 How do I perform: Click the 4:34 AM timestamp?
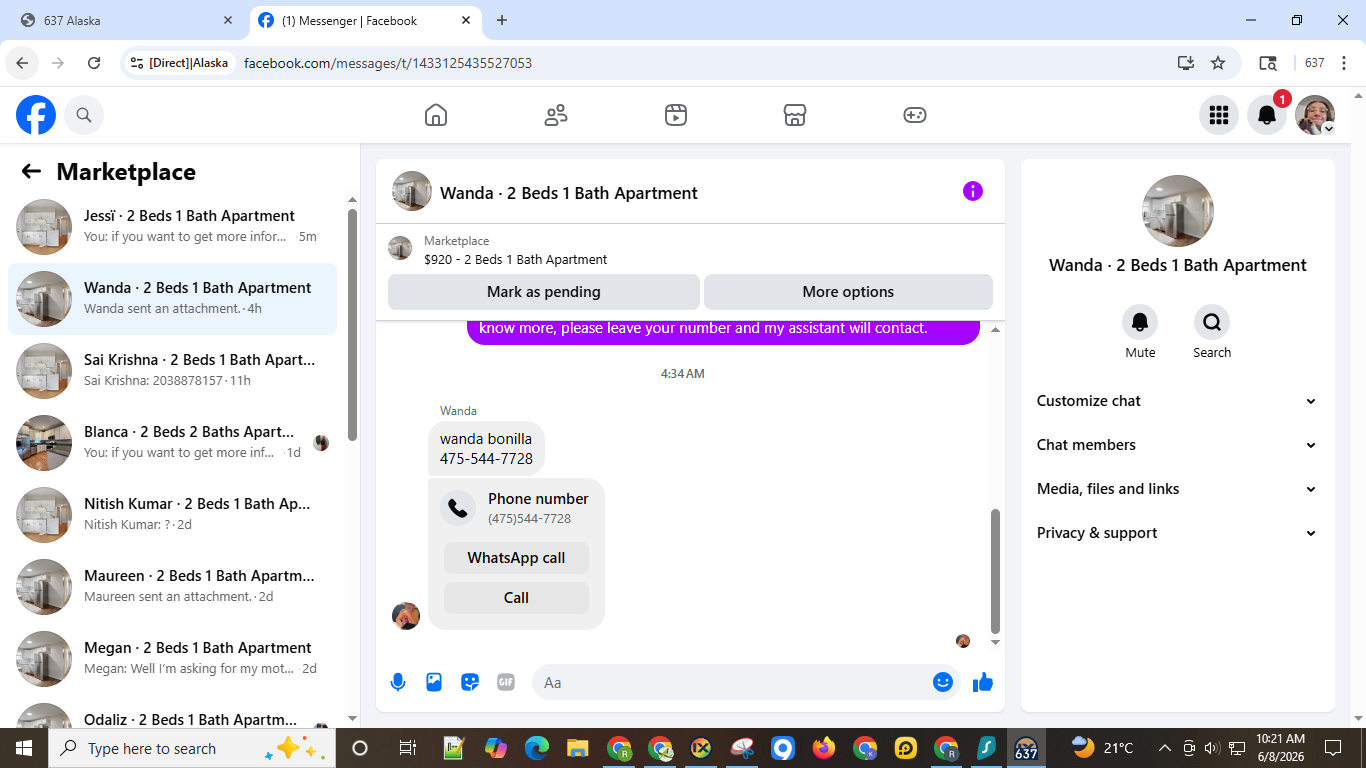[x=682, y=374]
